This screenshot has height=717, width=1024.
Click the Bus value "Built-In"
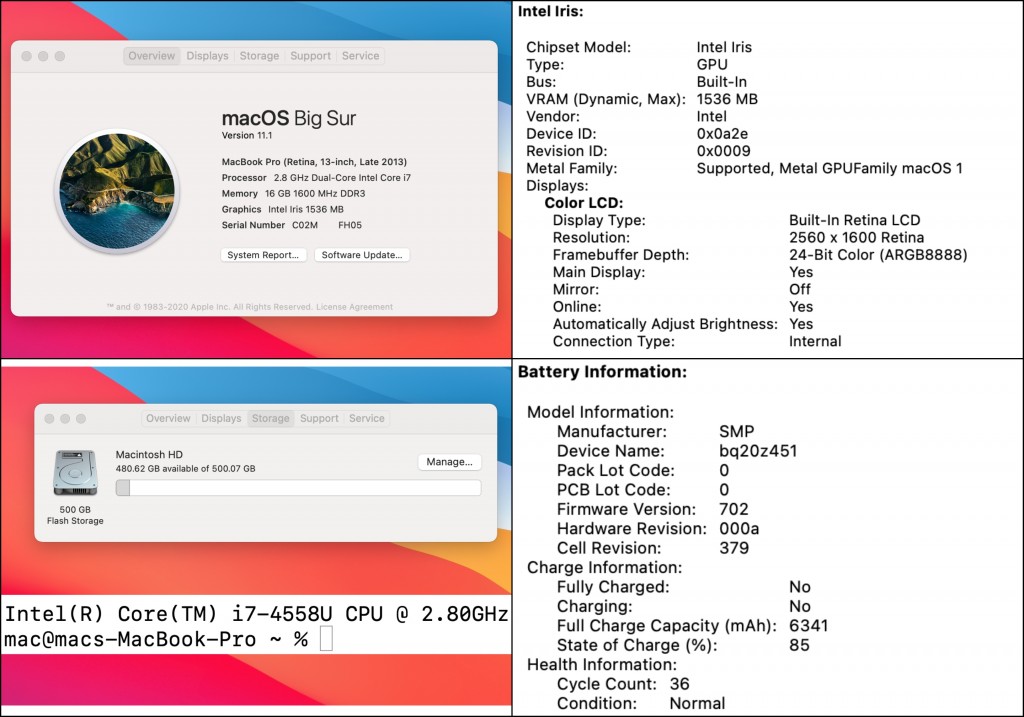[x=722, y=82]
